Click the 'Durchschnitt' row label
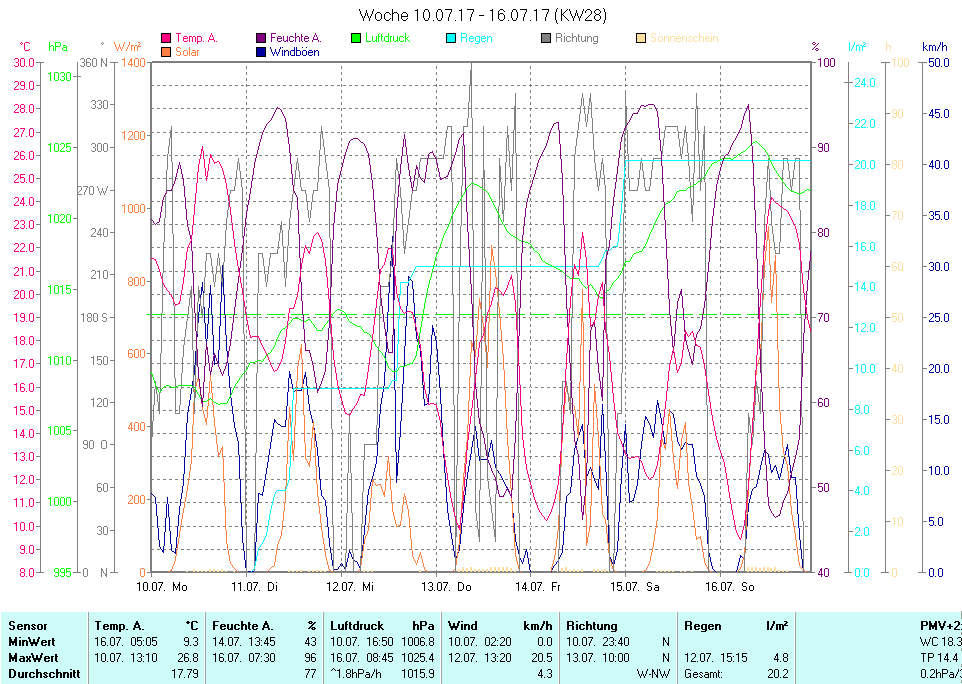The width and height of the screenshot is (962, 684). (x=44, y=674)
